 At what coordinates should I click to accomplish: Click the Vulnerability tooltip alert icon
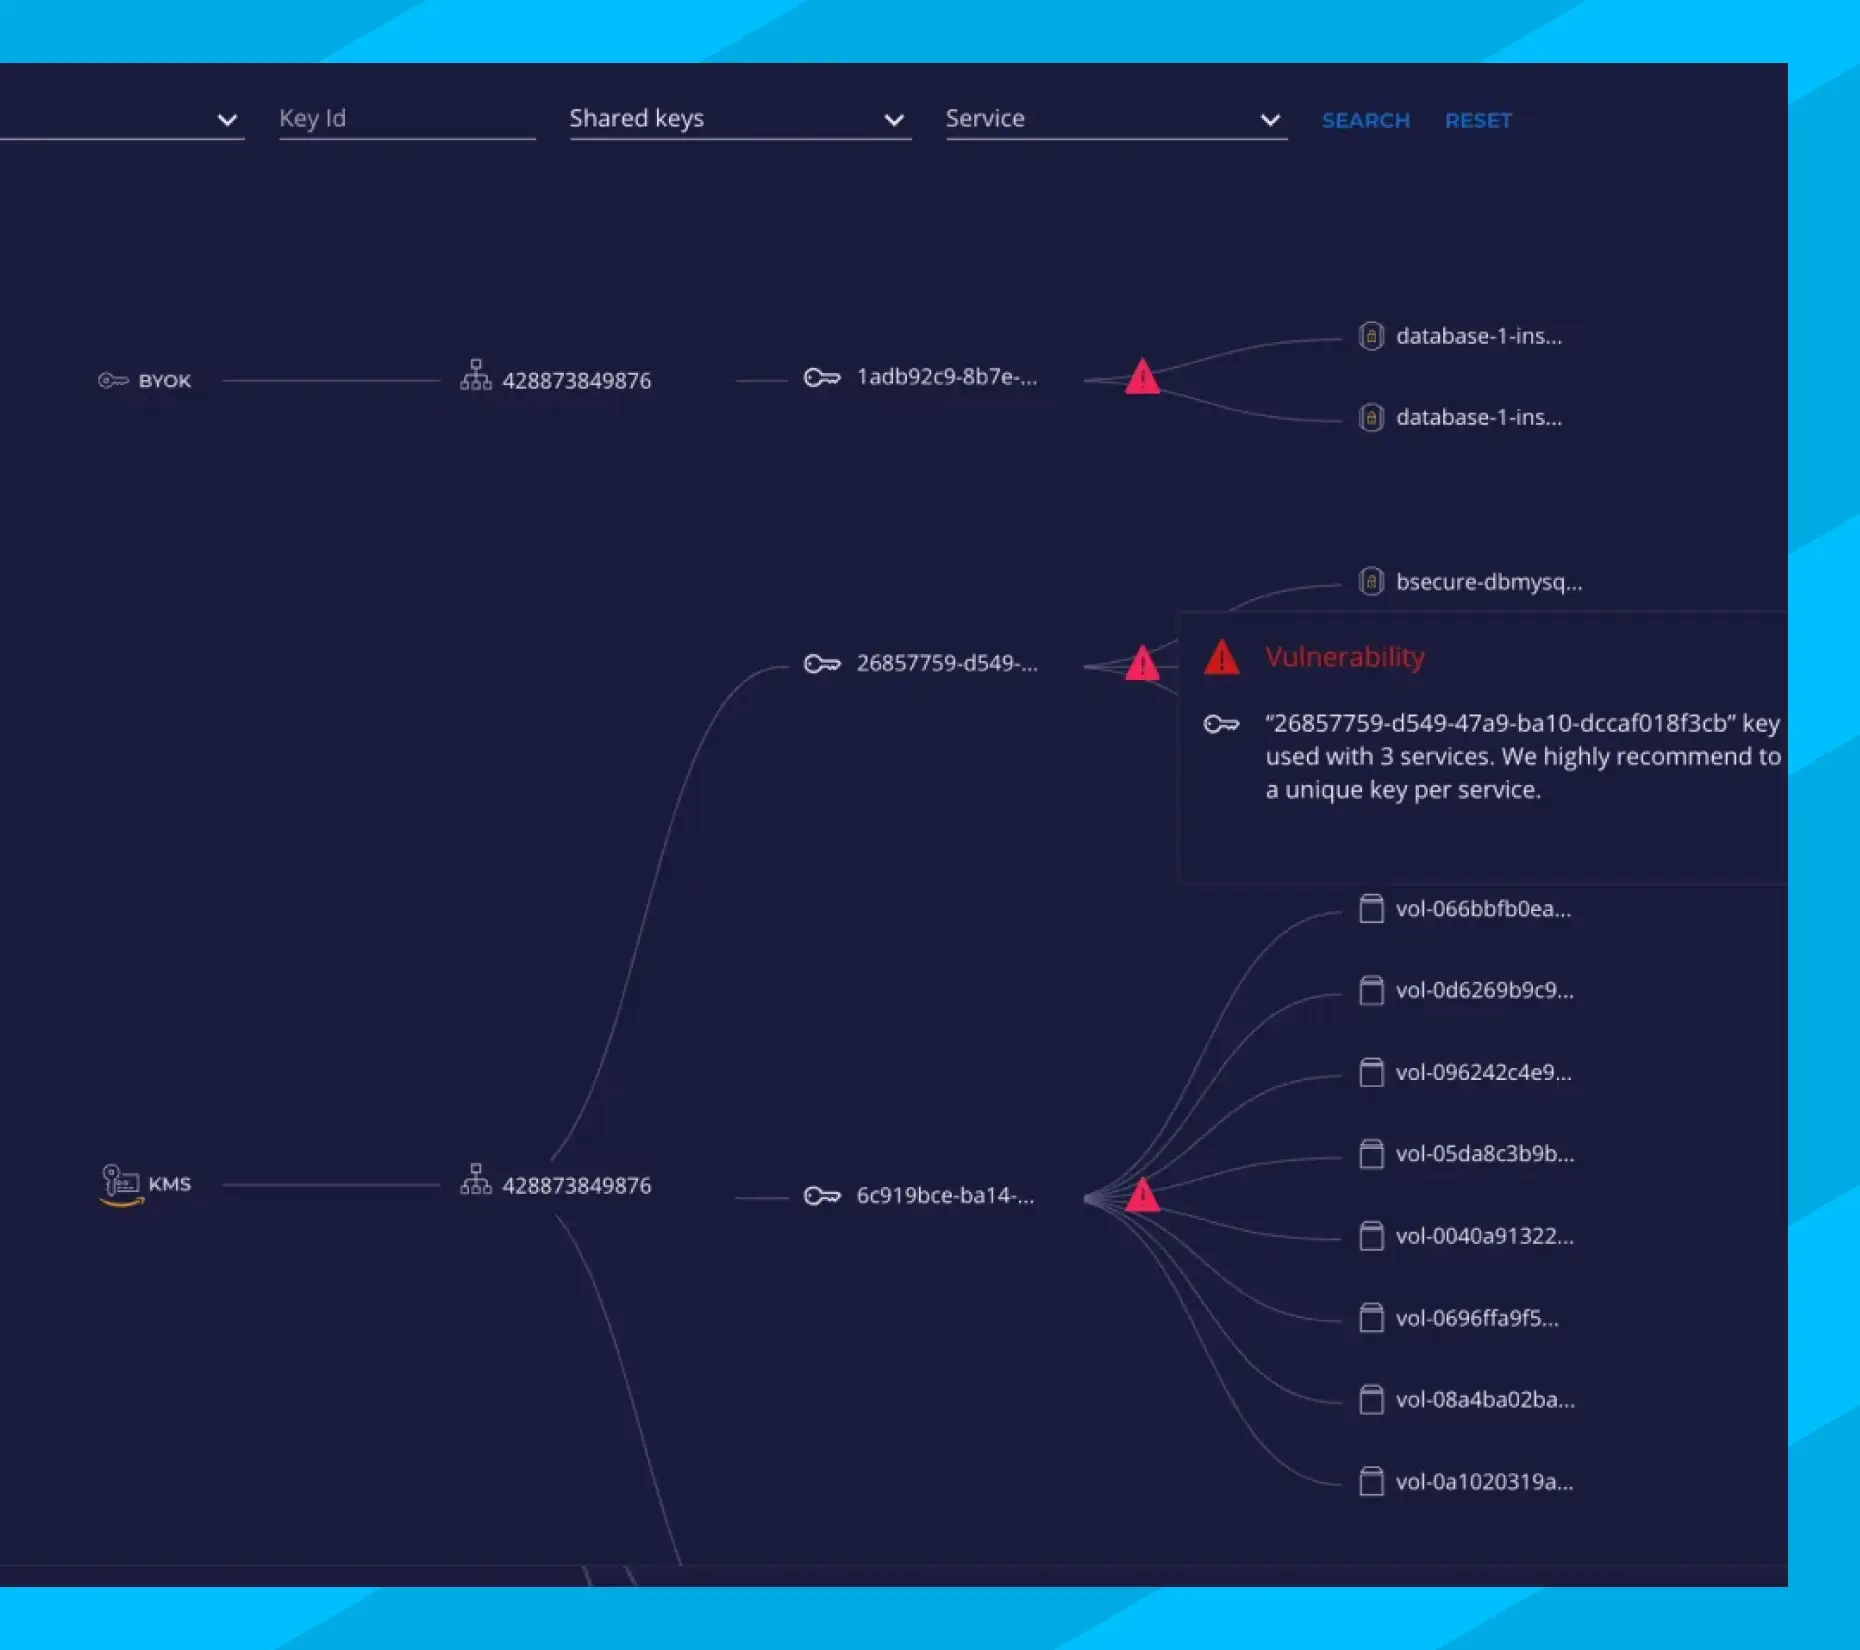pyautogui.click(x=1222, y=657)
